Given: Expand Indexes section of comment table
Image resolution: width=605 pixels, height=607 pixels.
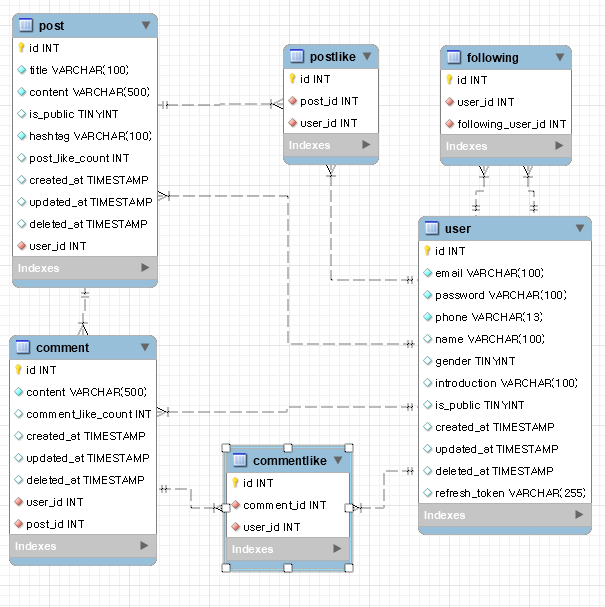Looking at the screenshot, I should 144,545.
